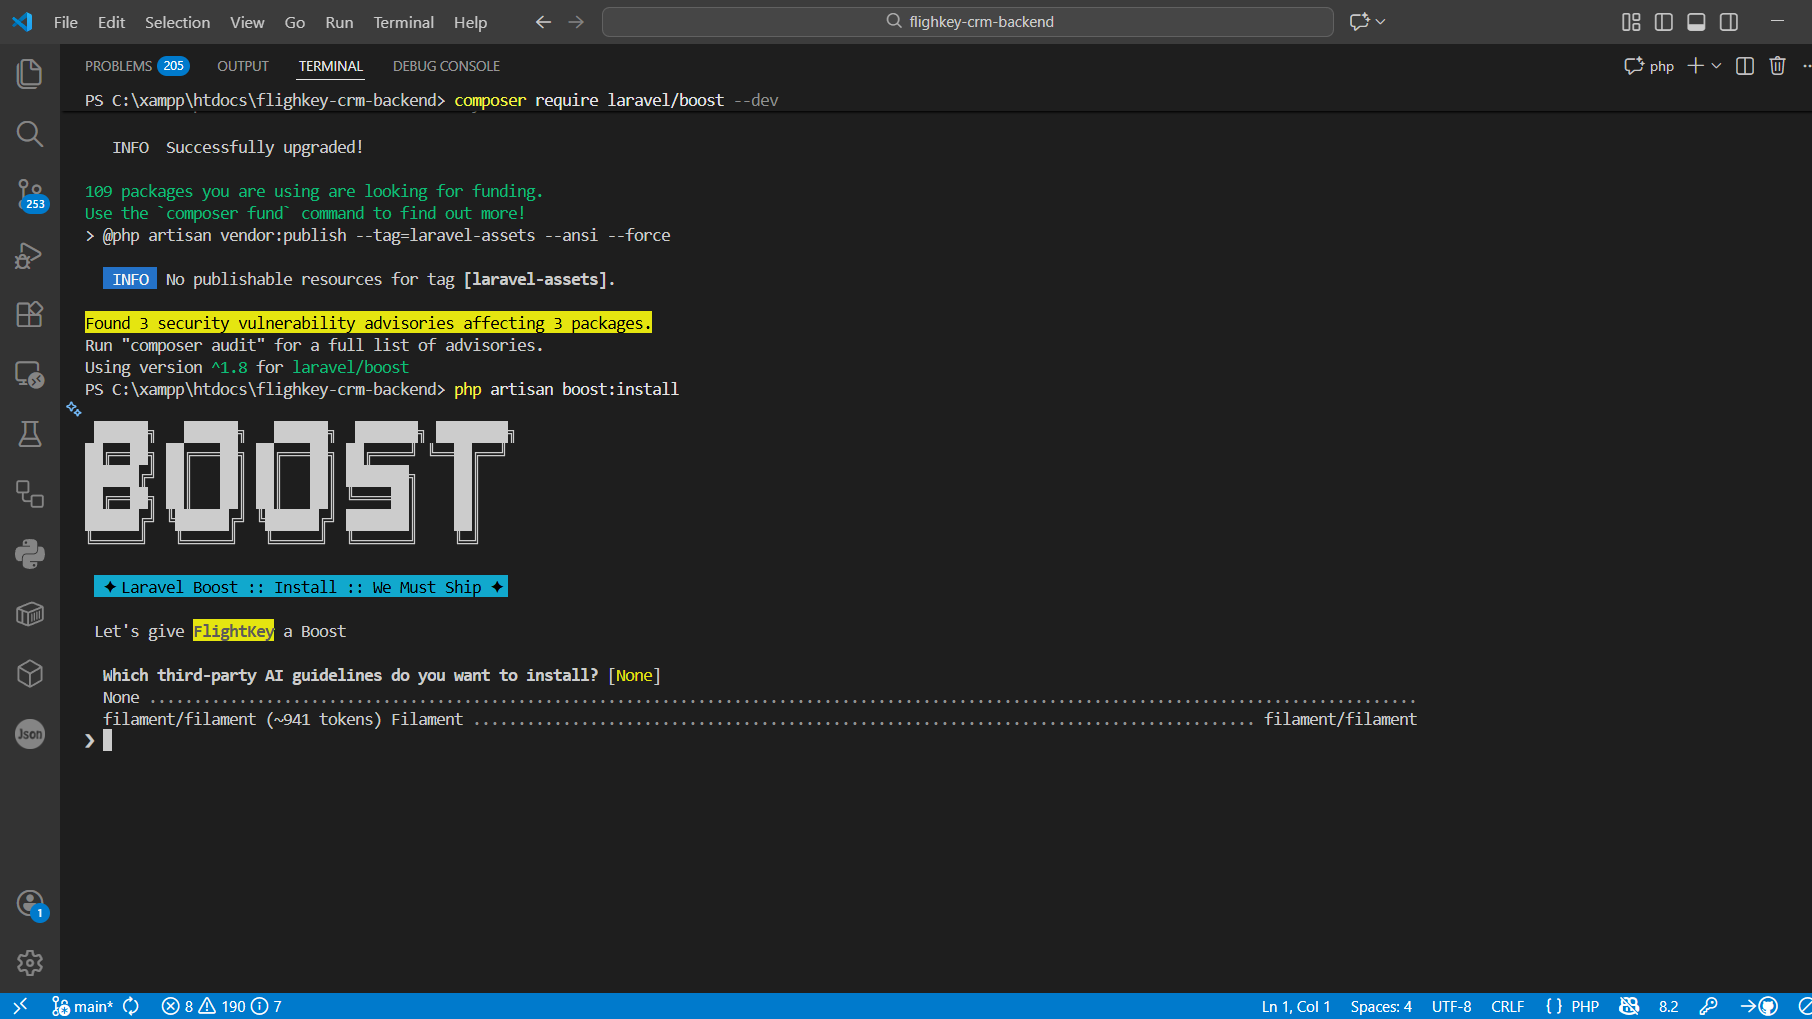Screen dimensions: 1812x1019
Task: Toggle the secondary side bar layout button
Action: click(x=1729, y=22)
